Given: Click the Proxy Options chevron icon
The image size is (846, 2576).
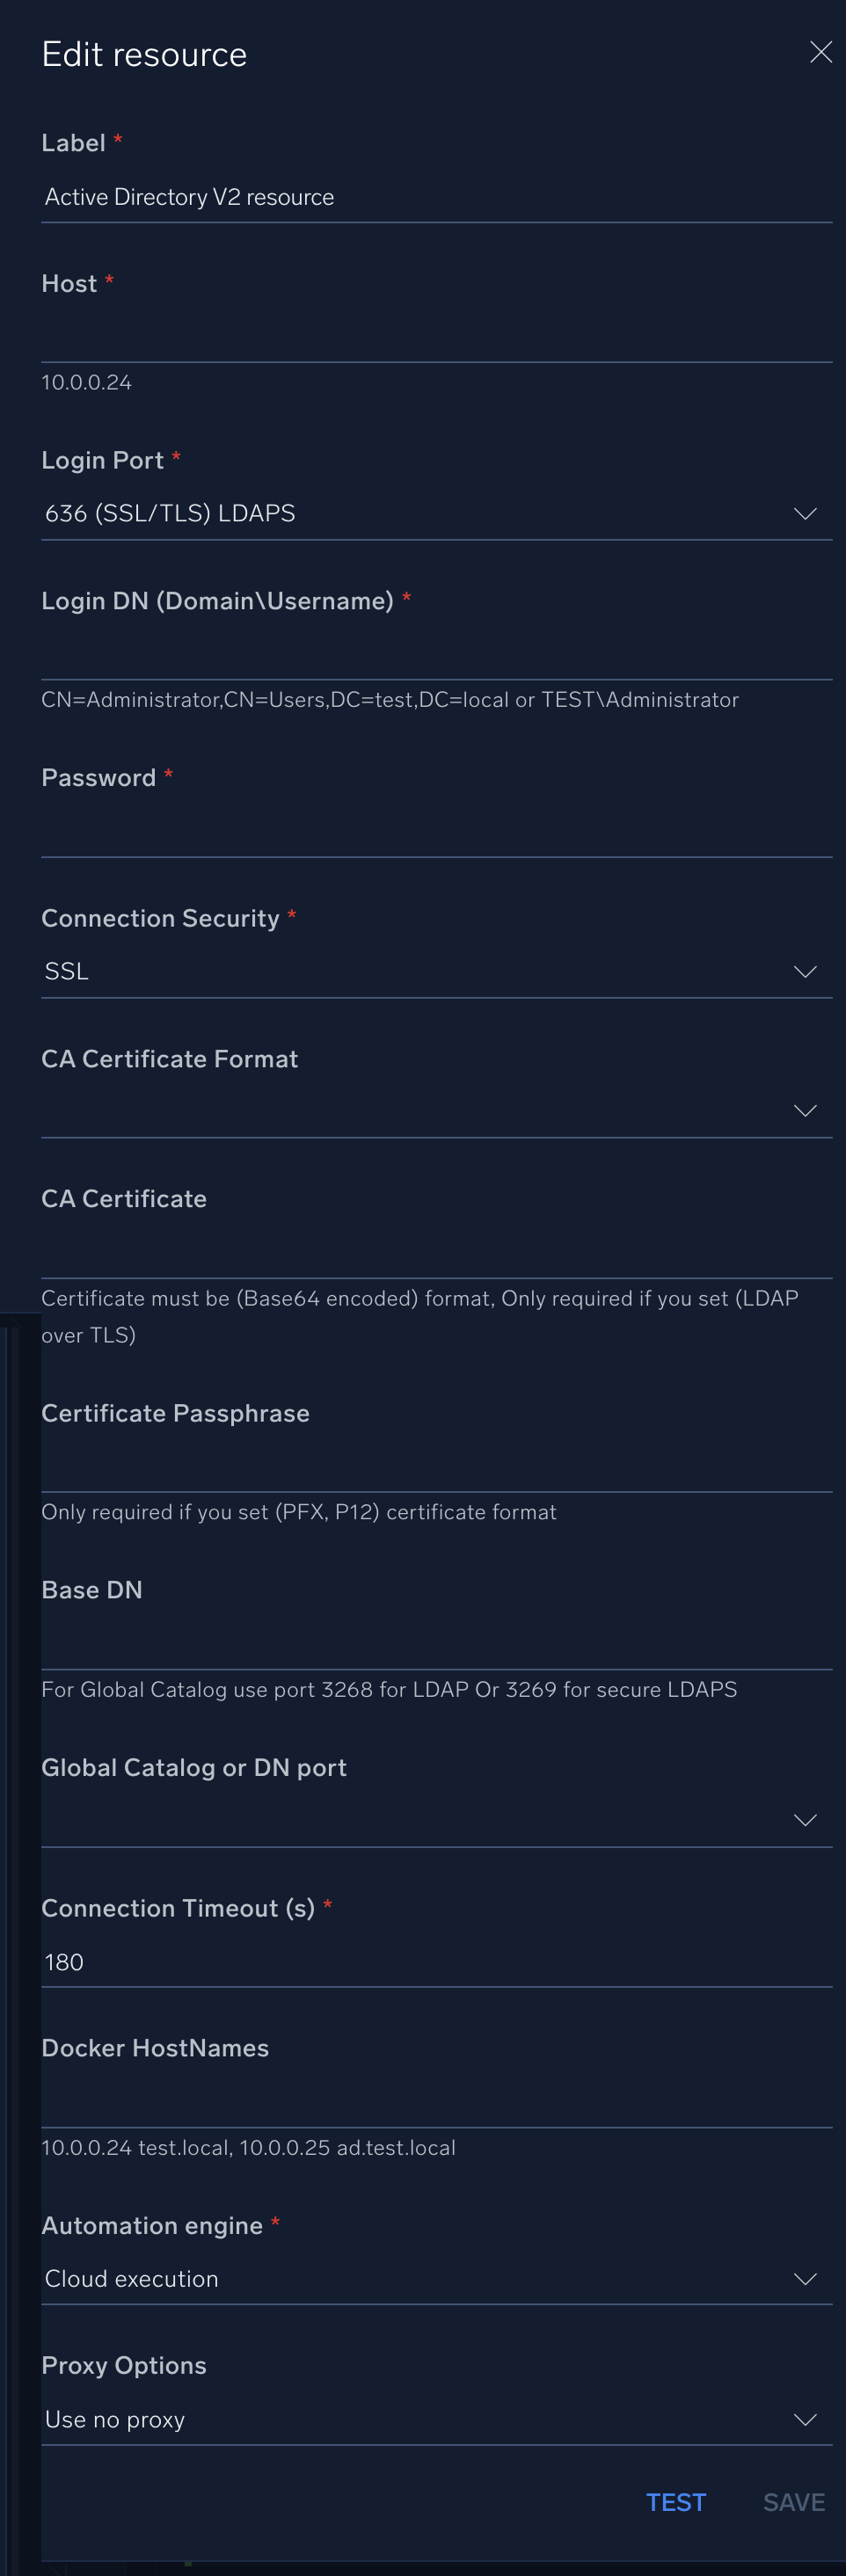Looking at the screenshot, I should click(805, 2420).
